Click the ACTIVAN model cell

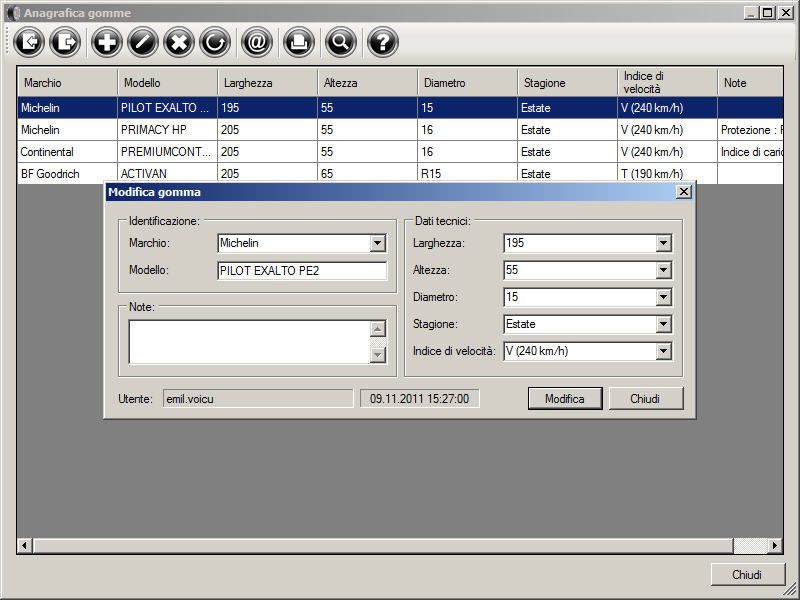pyautogui.click(x=167, y=173)
